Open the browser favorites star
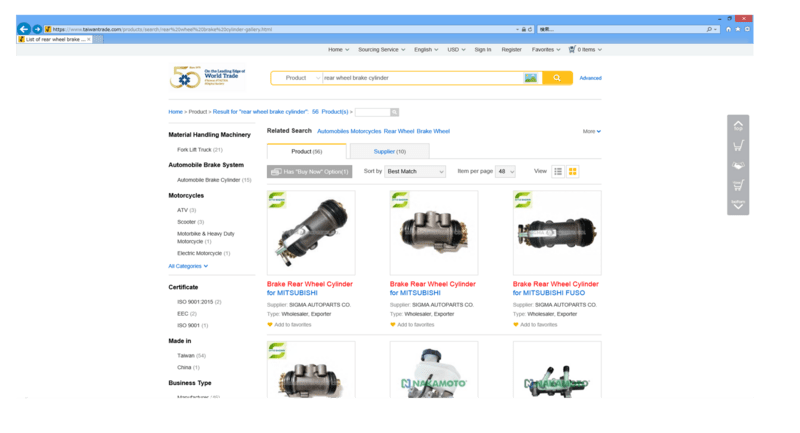This screenshot has height=433, width=800. point(738,29)
